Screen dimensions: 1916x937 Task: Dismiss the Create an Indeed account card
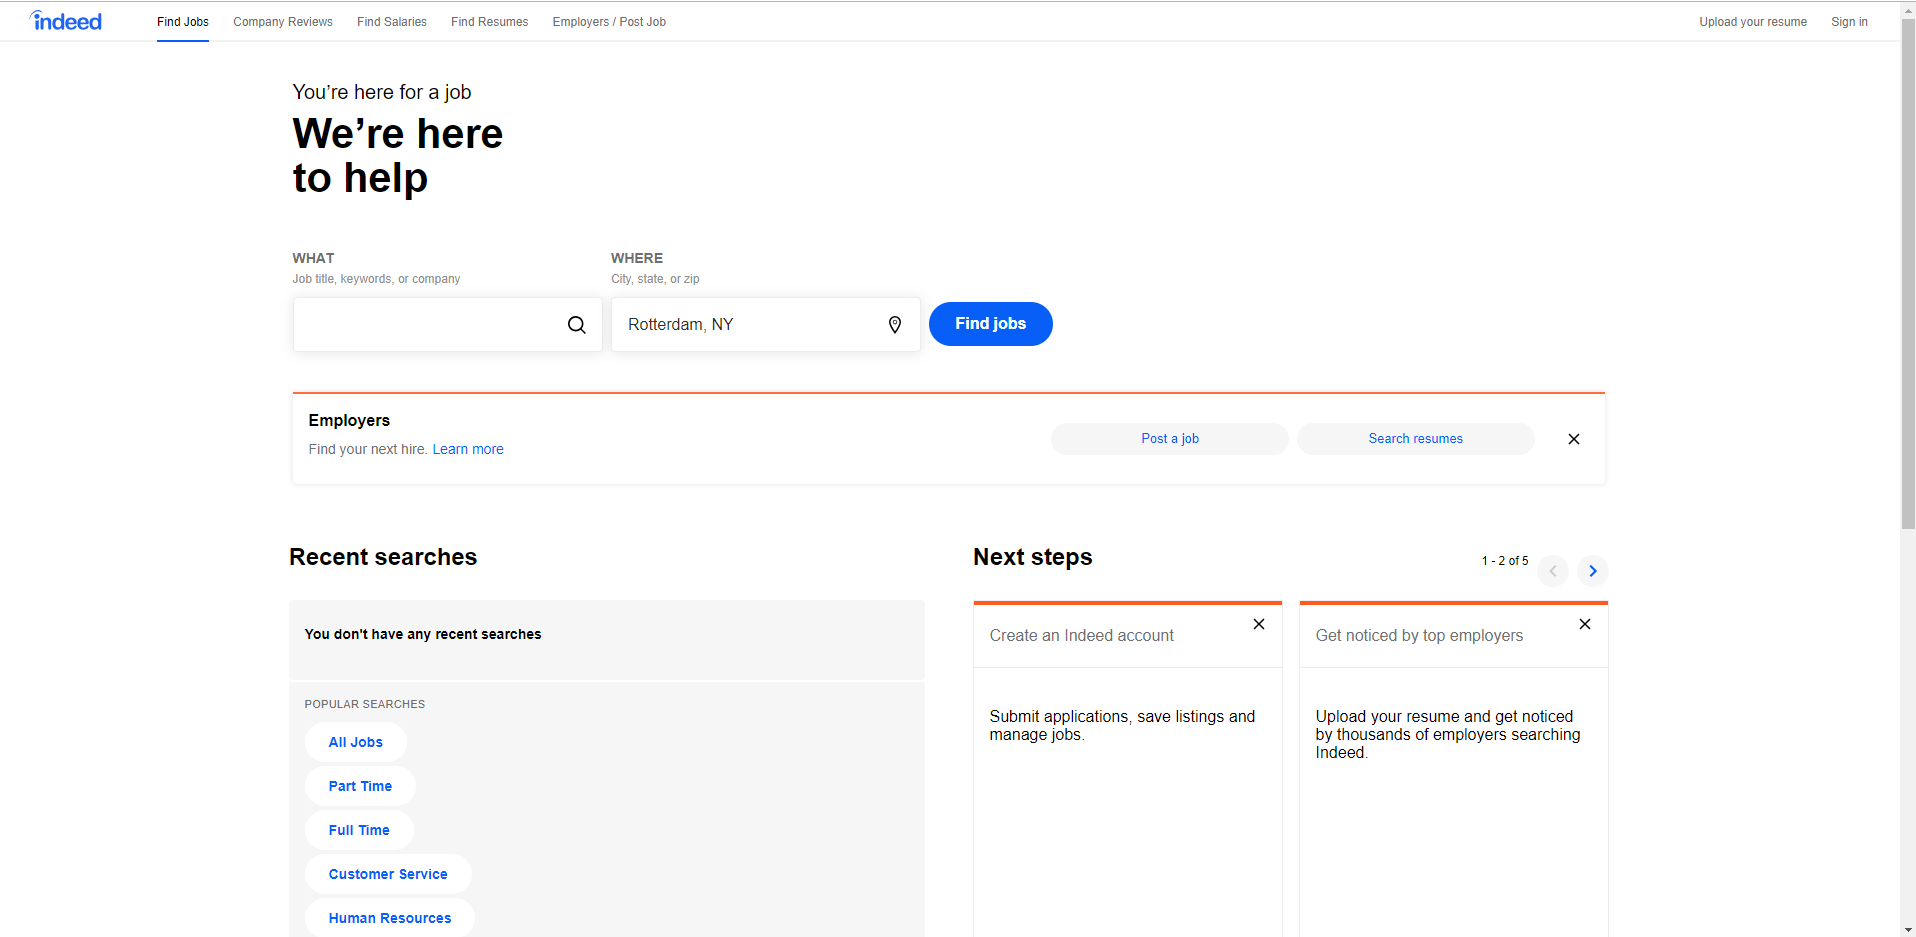pos(1258,624)
